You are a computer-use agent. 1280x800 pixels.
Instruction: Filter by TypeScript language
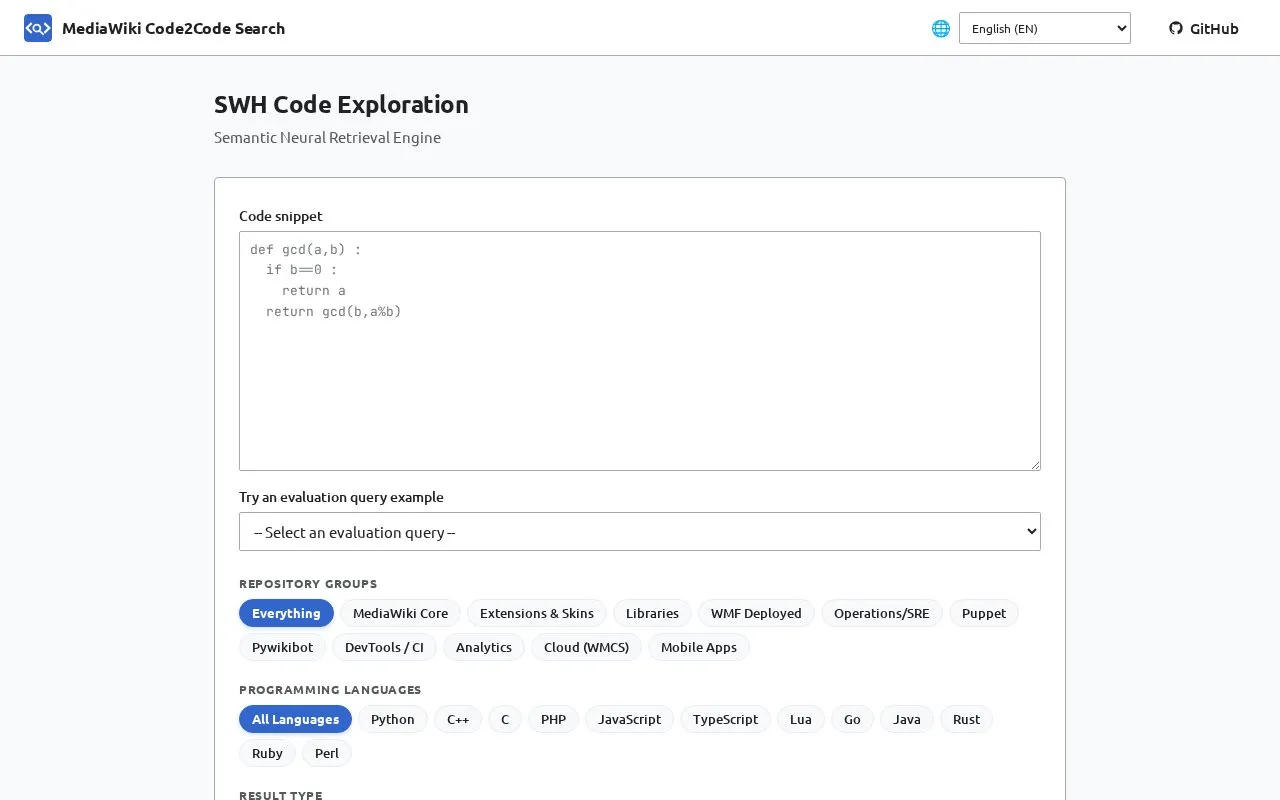coord(725,719)
